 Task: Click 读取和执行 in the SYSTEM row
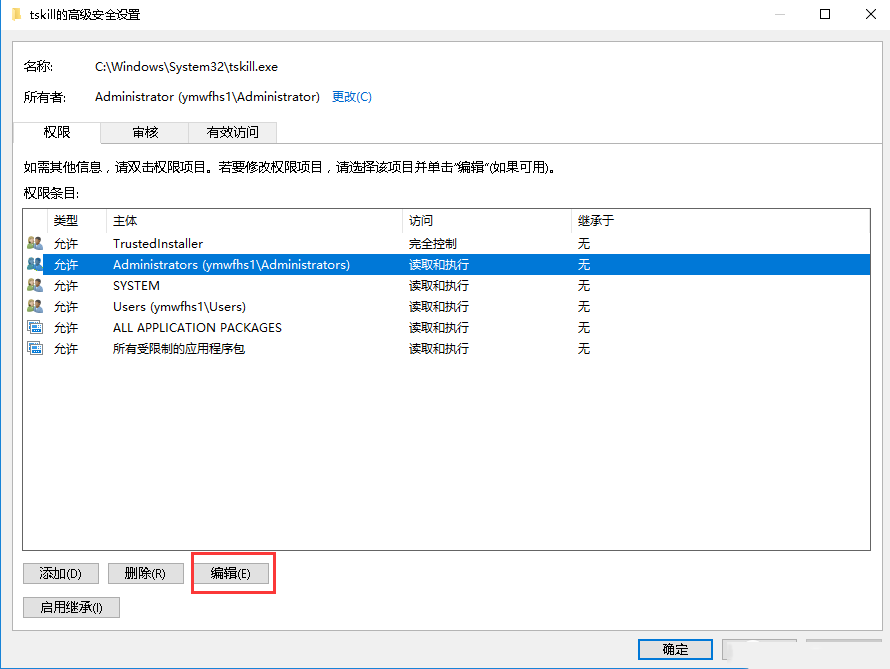point(439,285)
